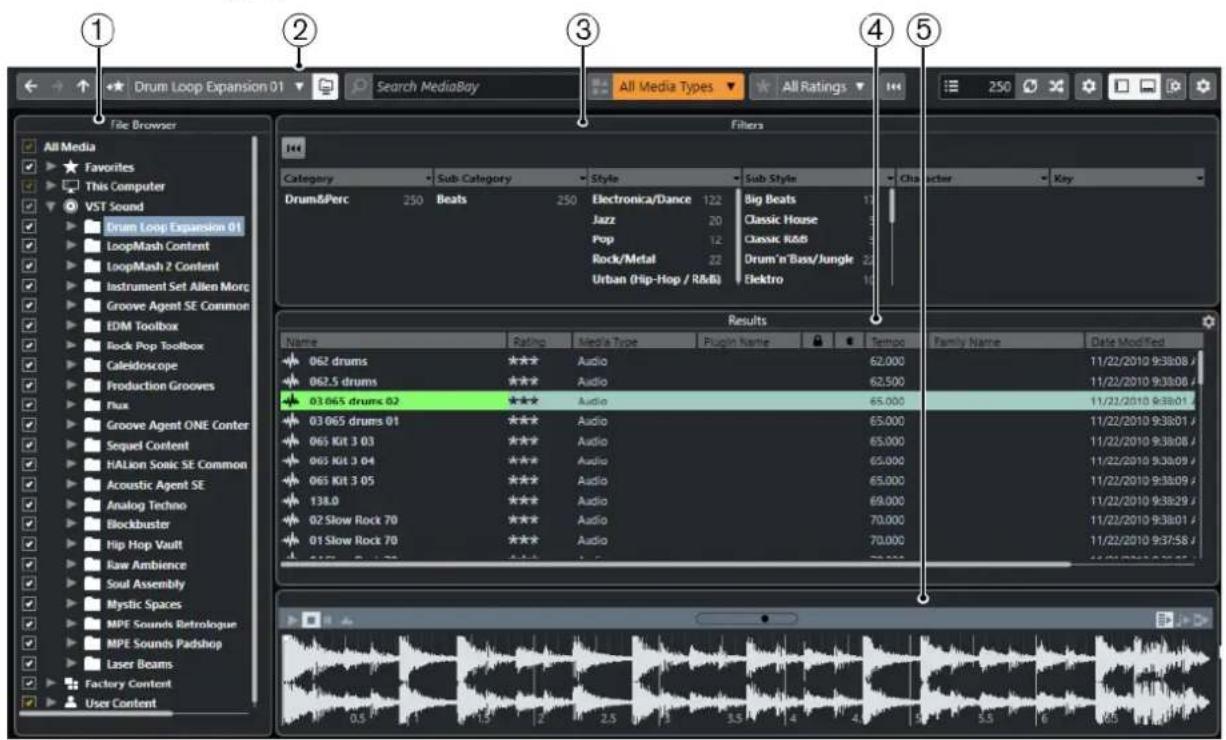Screen dimensions: 1226x740
Task: Sort results by Rating column header
Action: [539, 341]
